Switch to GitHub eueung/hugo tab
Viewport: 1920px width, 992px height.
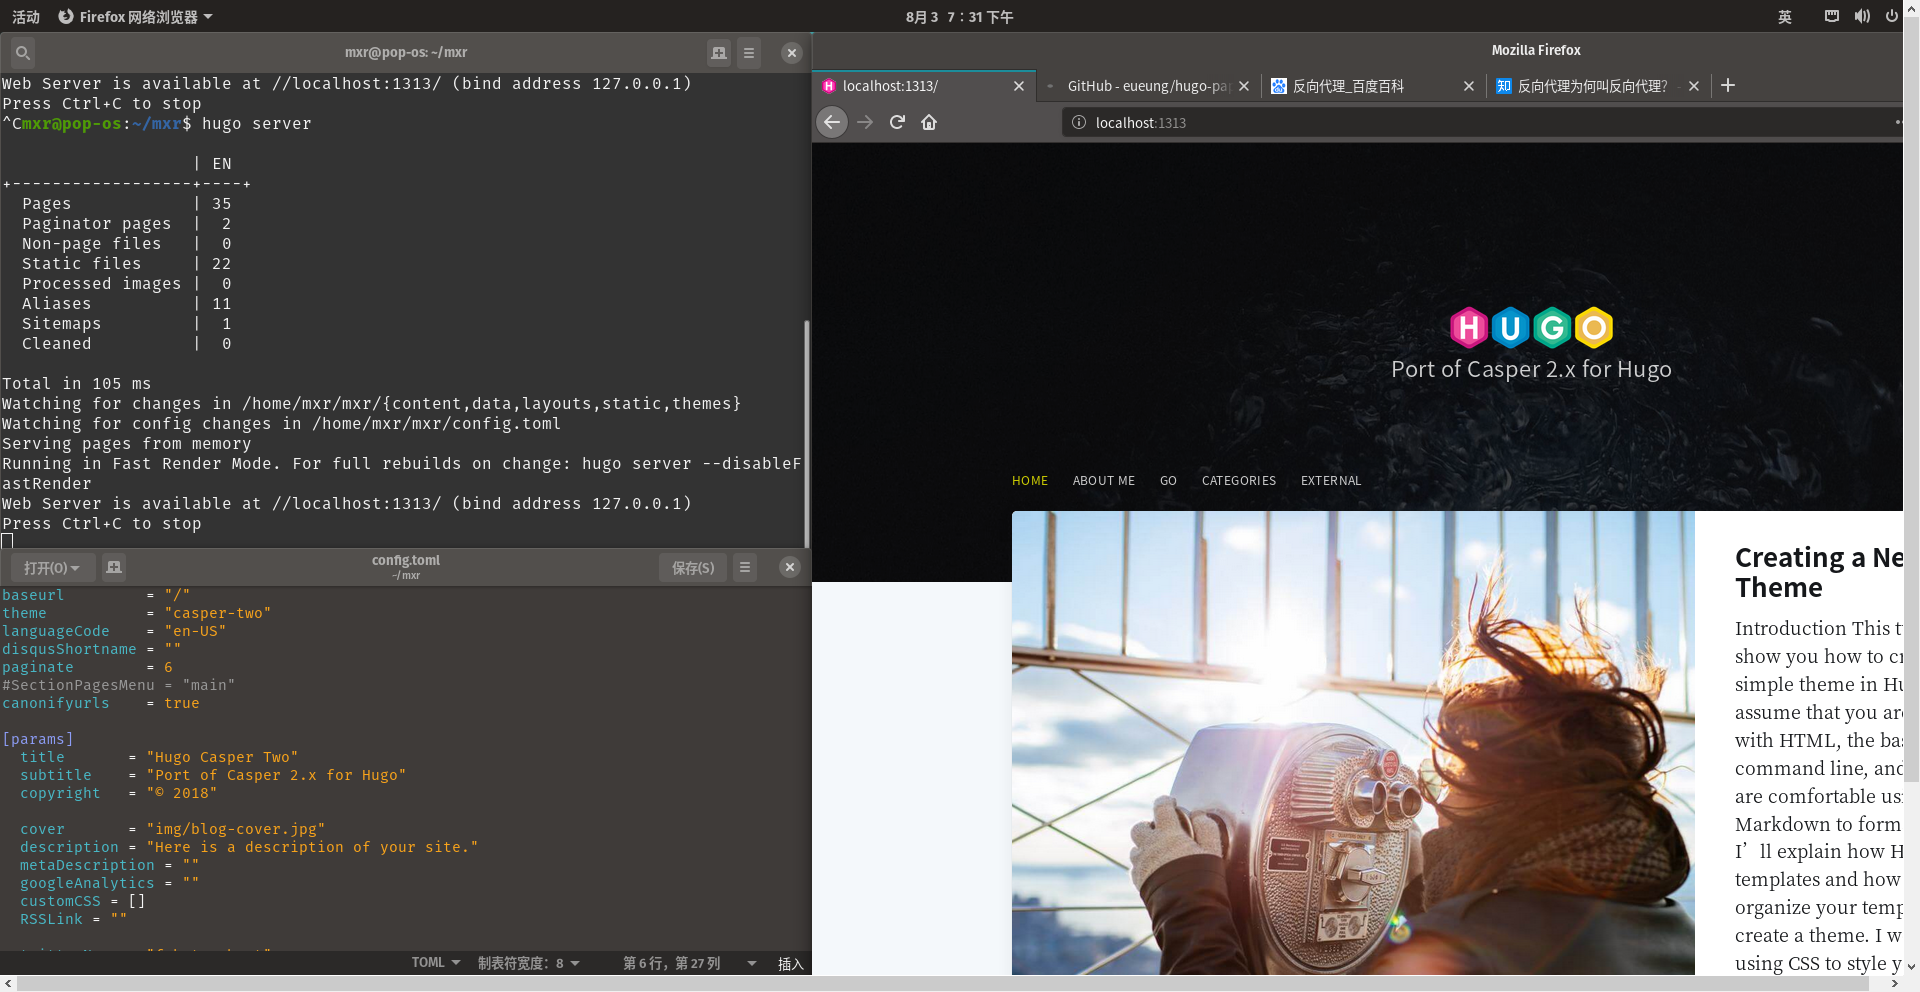(x=1146, y=86)
